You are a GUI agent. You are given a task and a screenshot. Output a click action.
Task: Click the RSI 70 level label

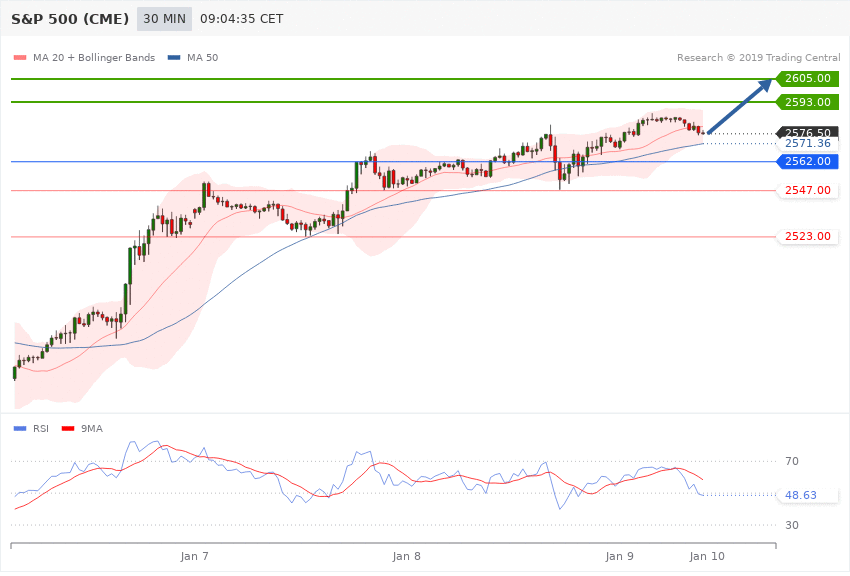click(792, 462)
